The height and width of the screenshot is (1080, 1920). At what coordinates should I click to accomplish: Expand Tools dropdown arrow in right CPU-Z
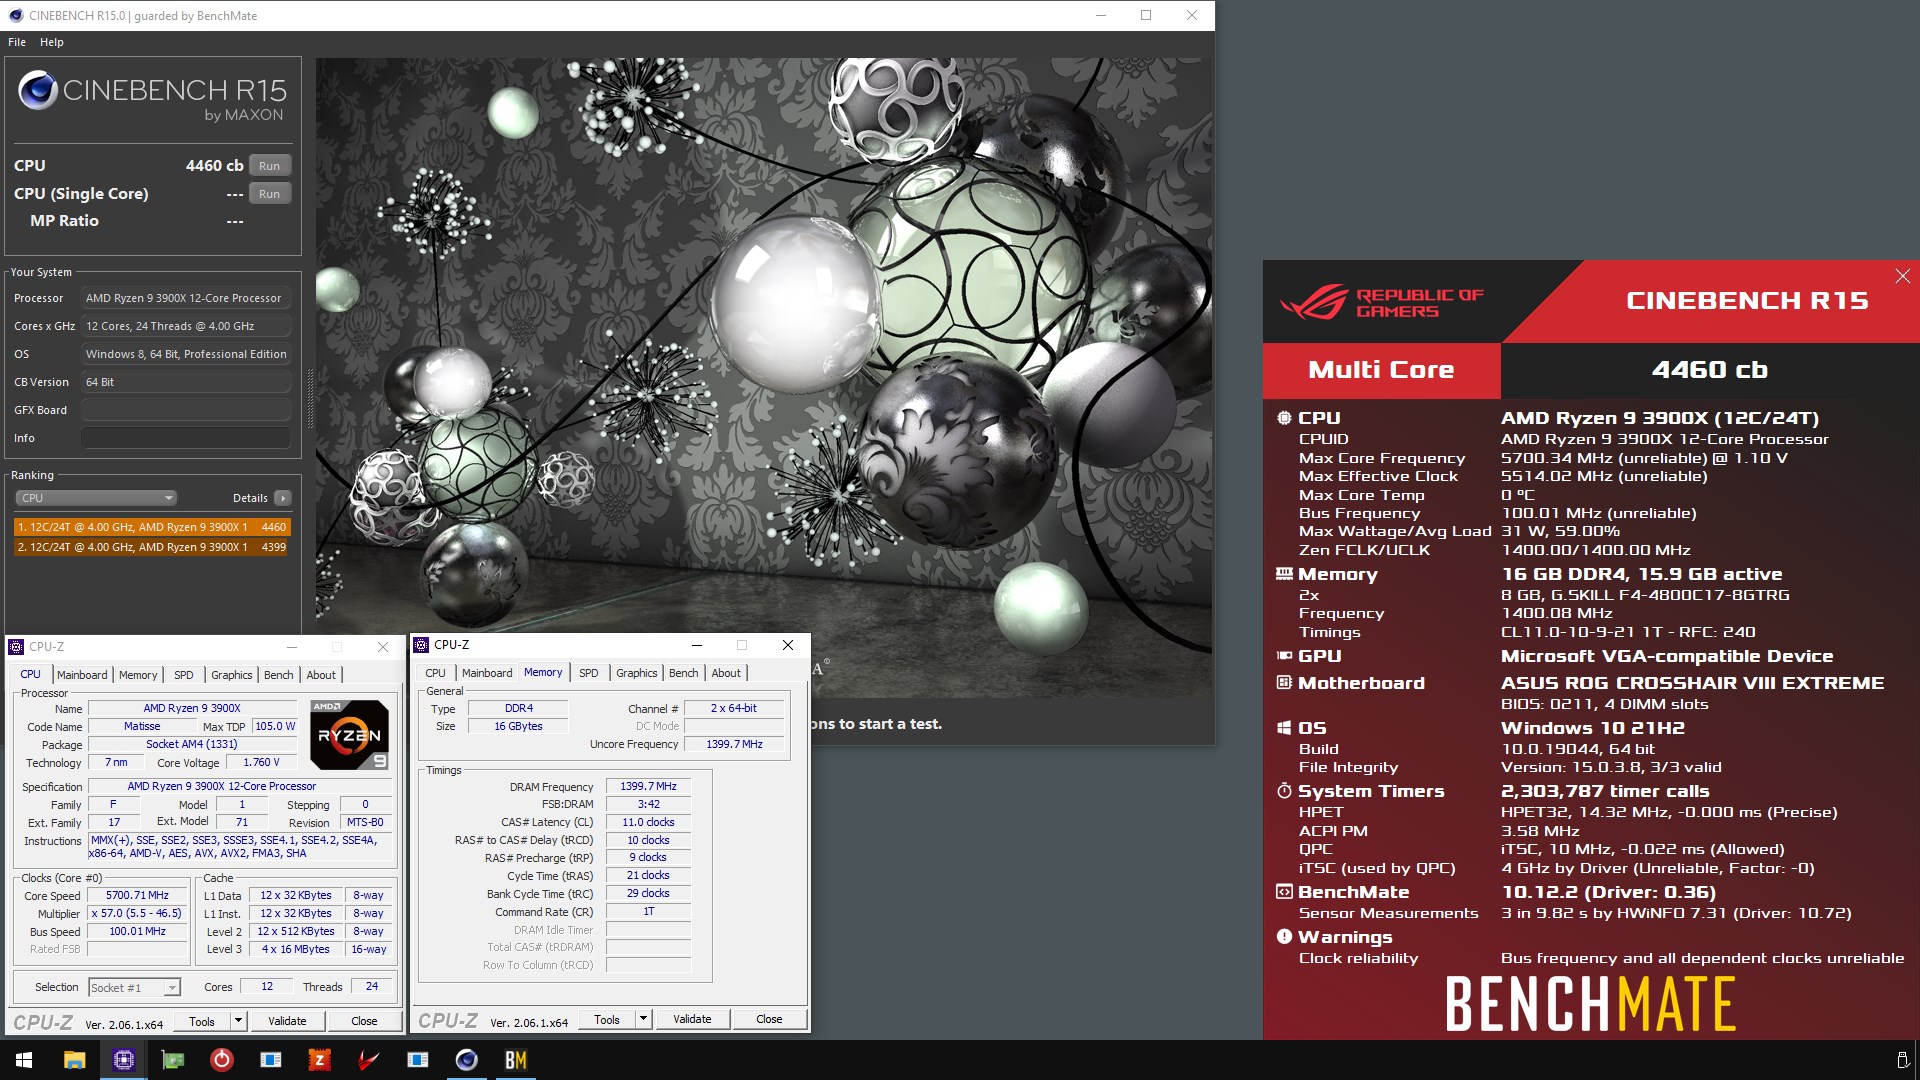pos(643,1019)
